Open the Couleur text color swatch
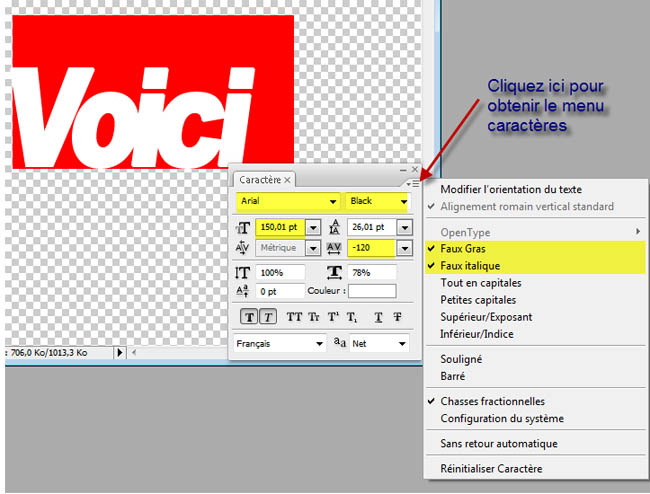The image size is (650, 494). coord(372,291)
